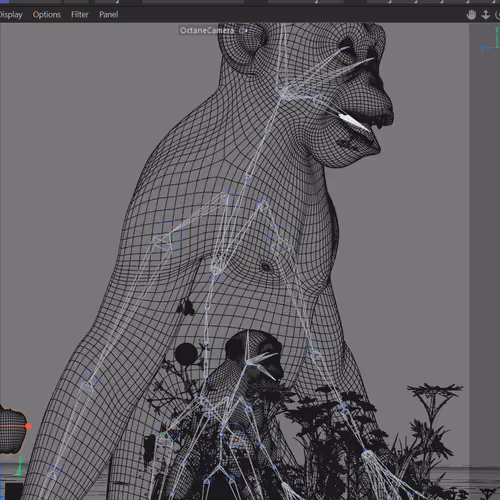Select the white fang in ape's mouth
500x500 pixels.
click(x=354, y=122)
